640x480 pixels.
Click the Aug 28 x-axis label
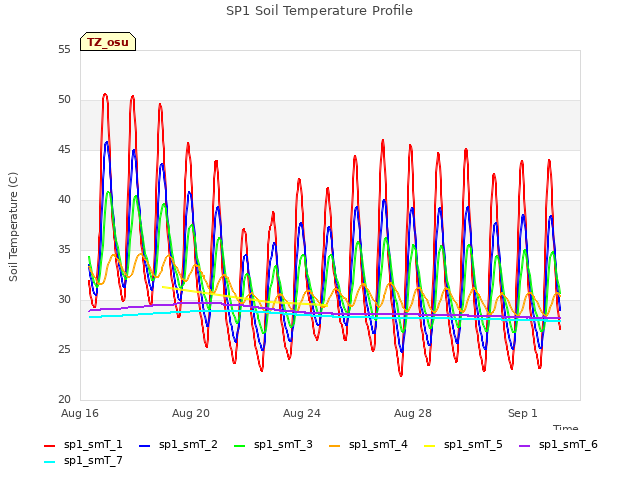413,413
